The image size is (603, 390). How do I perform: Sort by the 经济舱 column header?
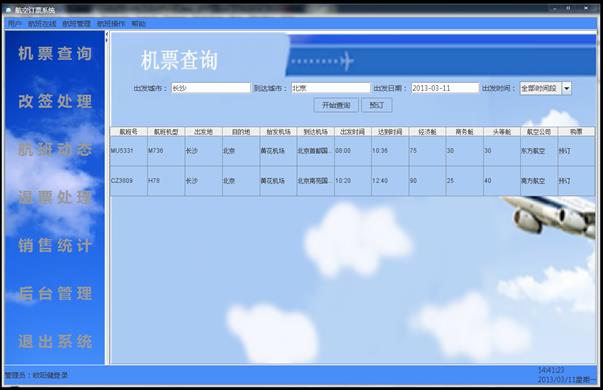[x=427, y=132]
